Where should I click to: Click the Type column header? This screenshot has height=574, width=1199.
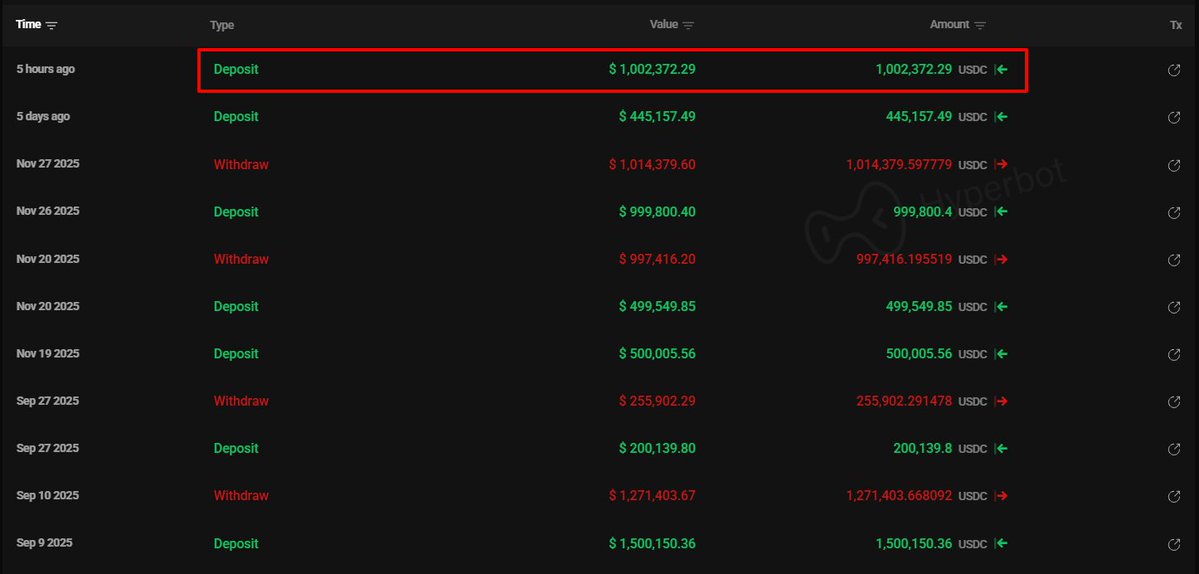[222, 25]
